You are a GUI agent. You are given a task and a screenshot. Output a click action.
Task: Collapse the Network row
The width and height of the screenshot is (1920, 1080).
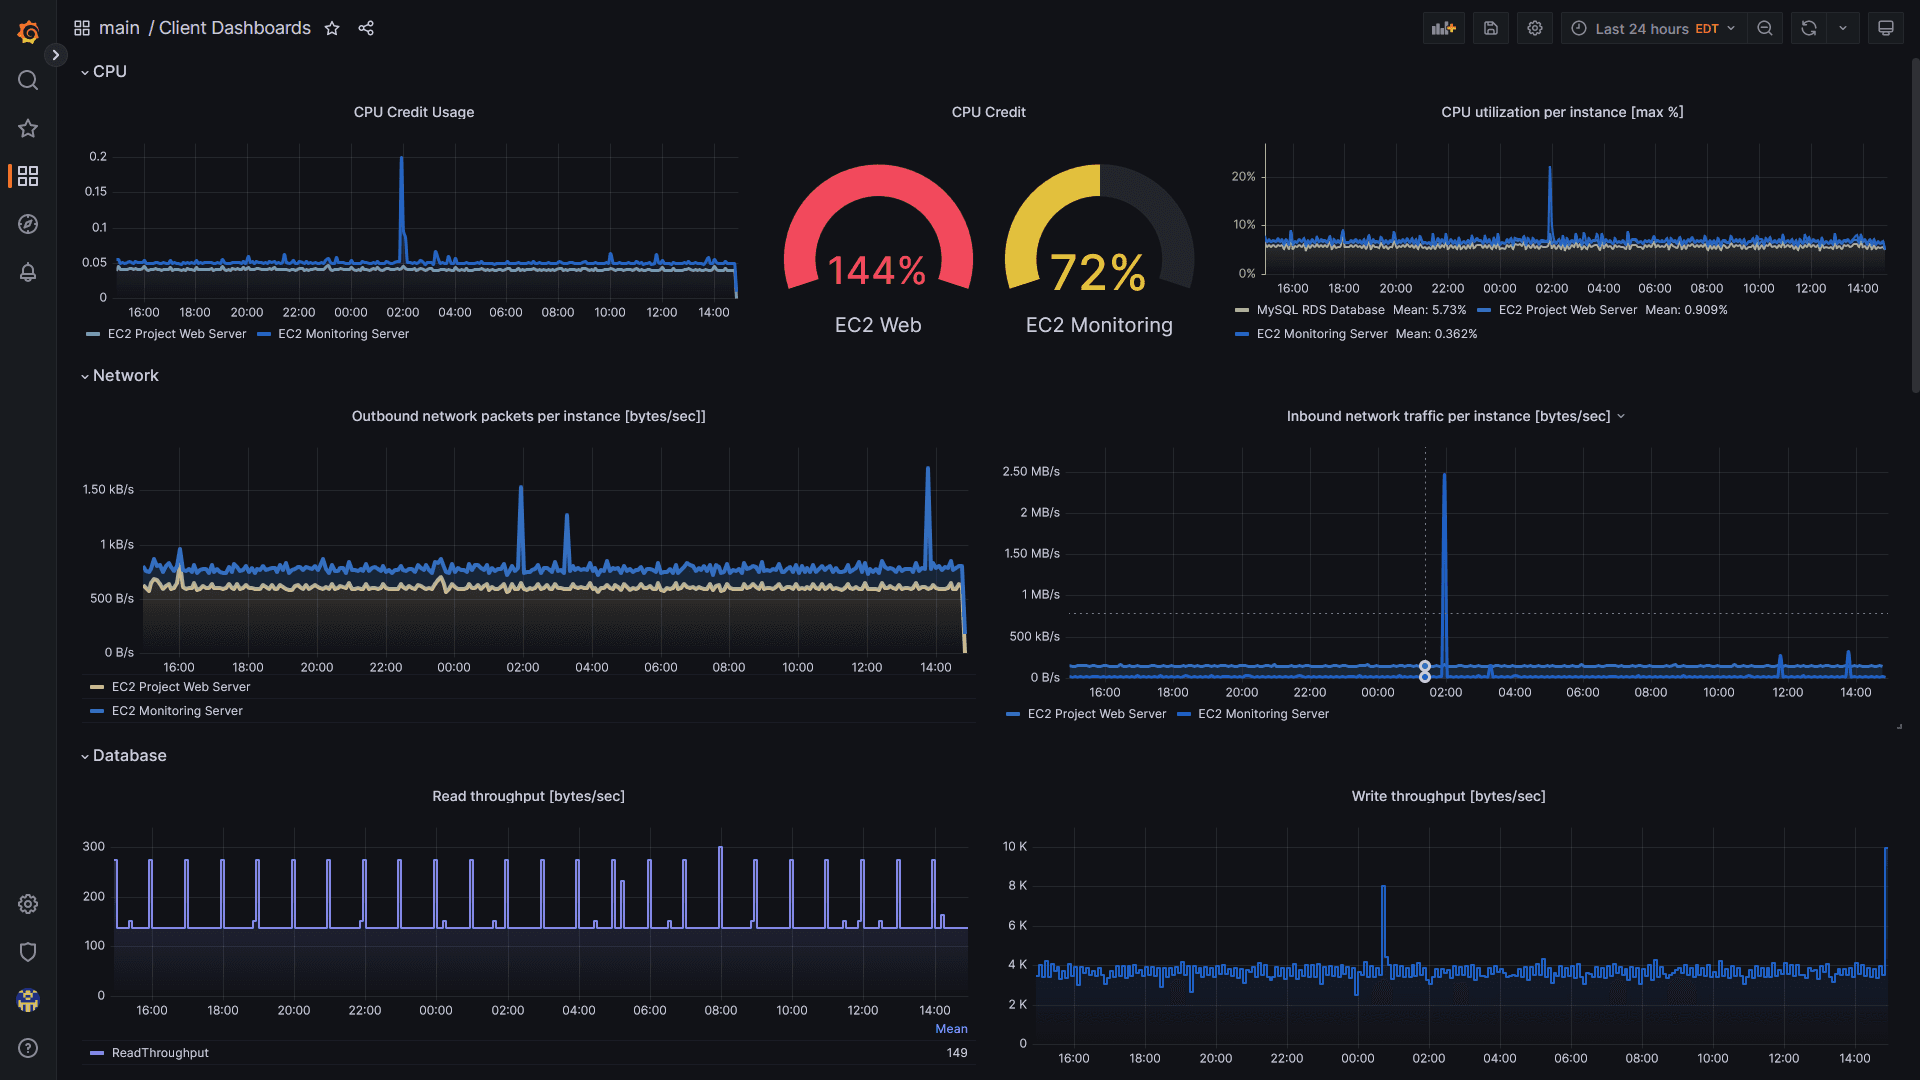[x=119, y=376]
